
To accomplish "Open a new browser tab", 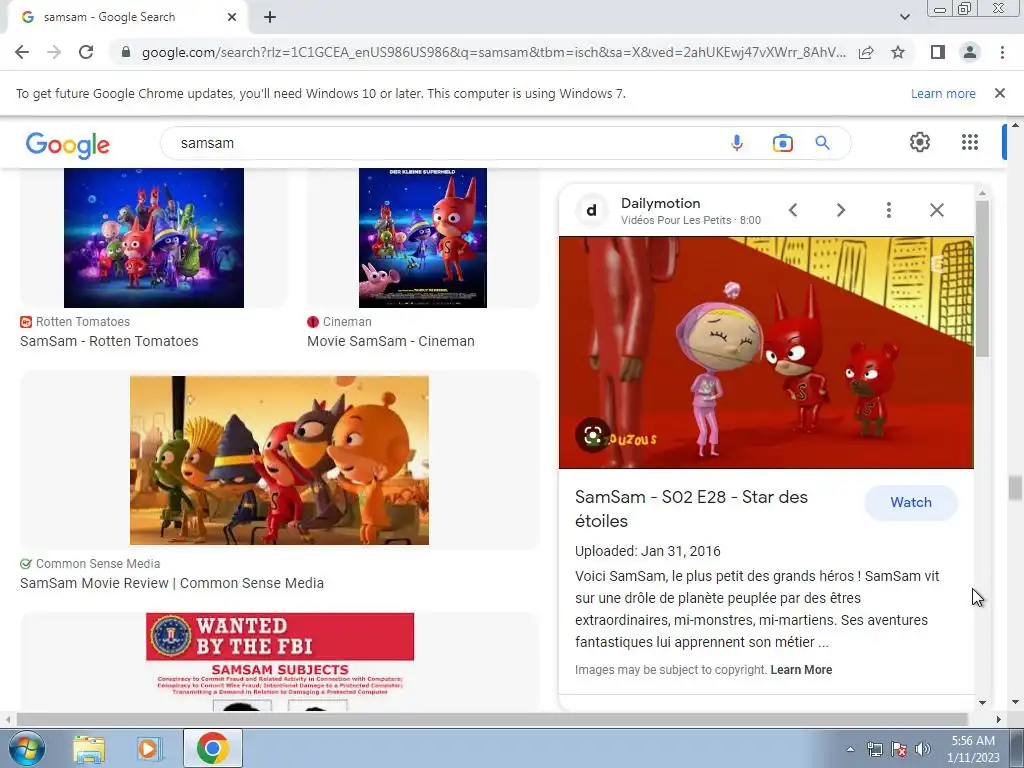I will [x=270, y=18].
